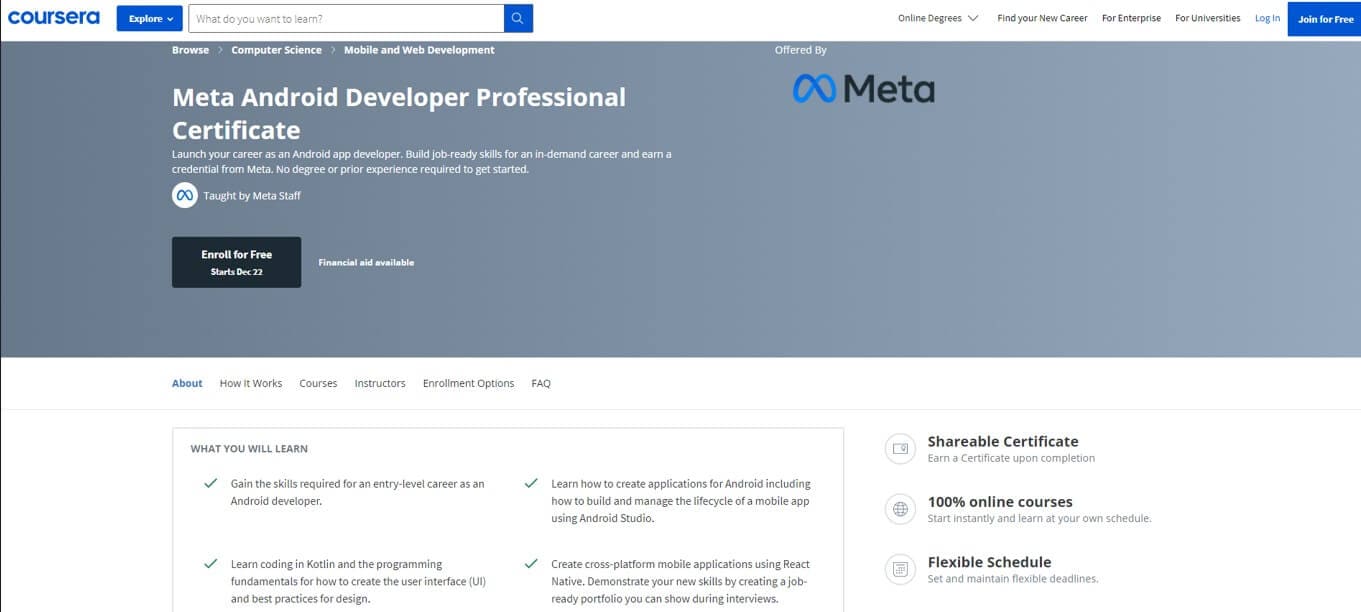Select Log In at the top right

(1267, 17)
